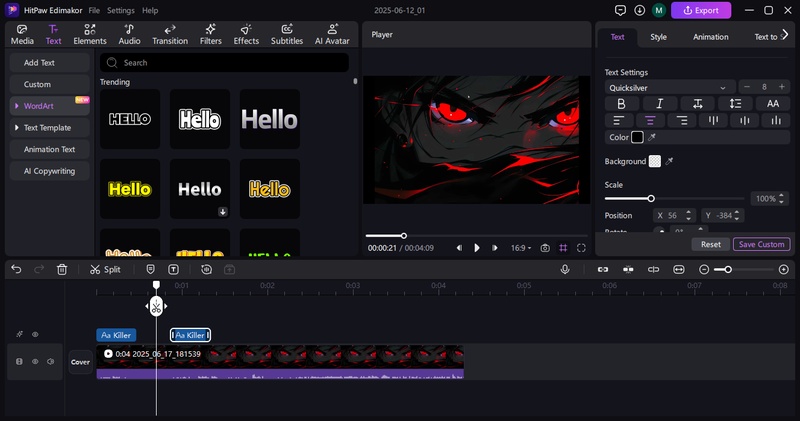Open the 16:9 aspect ratio dropdown
Image resolution: width=800 pixels, height=421 pixels.
[522, 247]
